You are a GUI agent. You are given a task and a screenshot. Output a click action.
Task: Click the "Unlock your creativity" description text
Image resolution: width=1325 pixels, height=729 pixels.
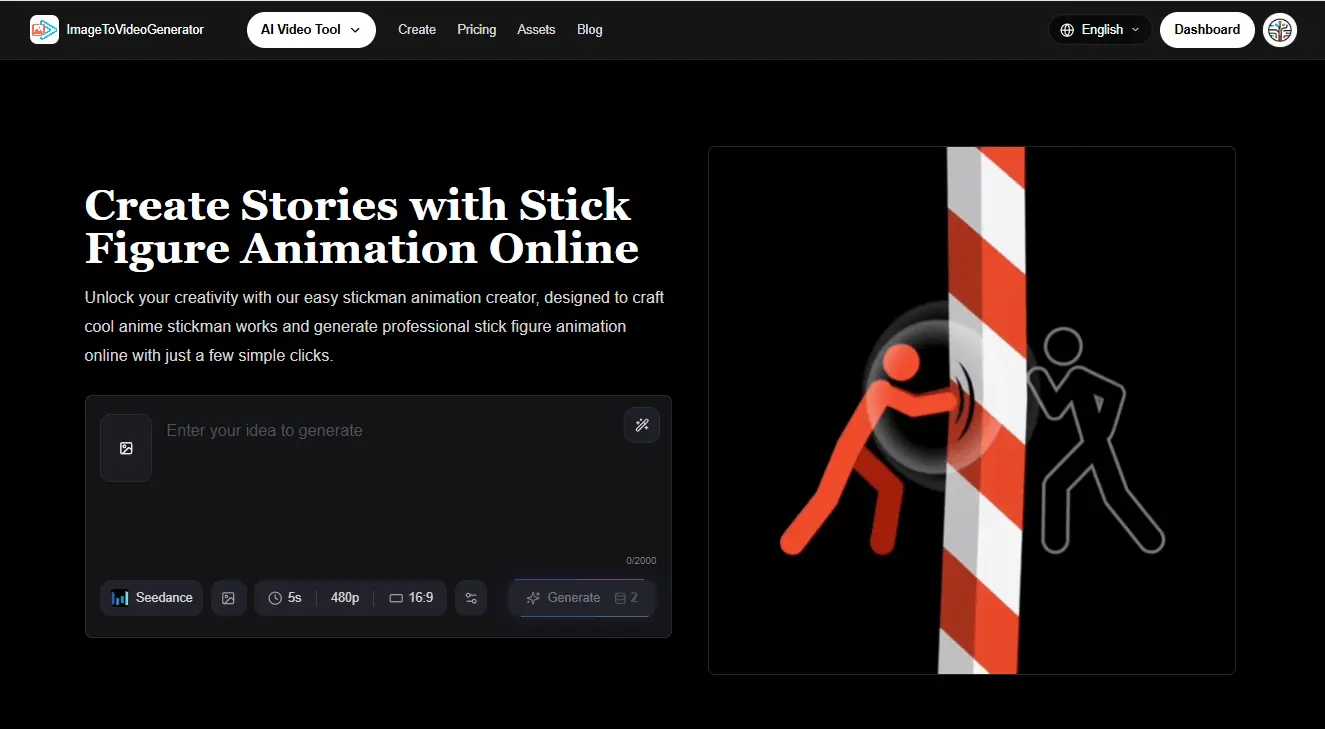coord(374,326)
